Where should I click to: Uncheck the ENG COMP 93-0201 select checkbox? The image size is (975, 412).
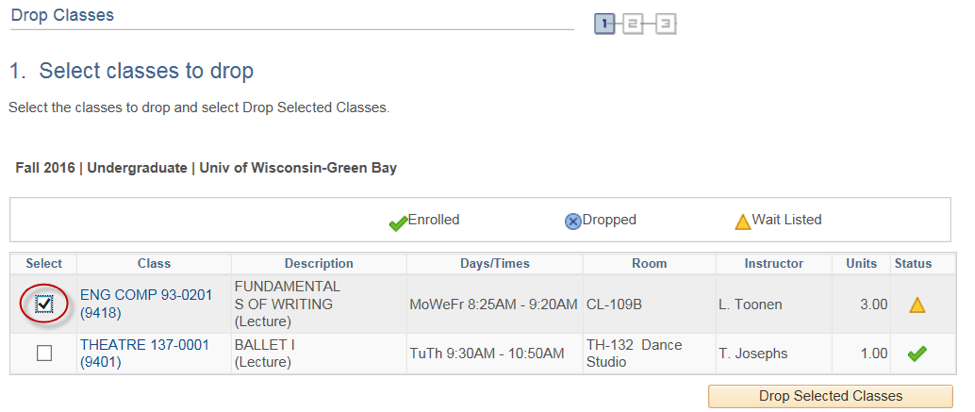pyautogui.click(x=44, y=304)
